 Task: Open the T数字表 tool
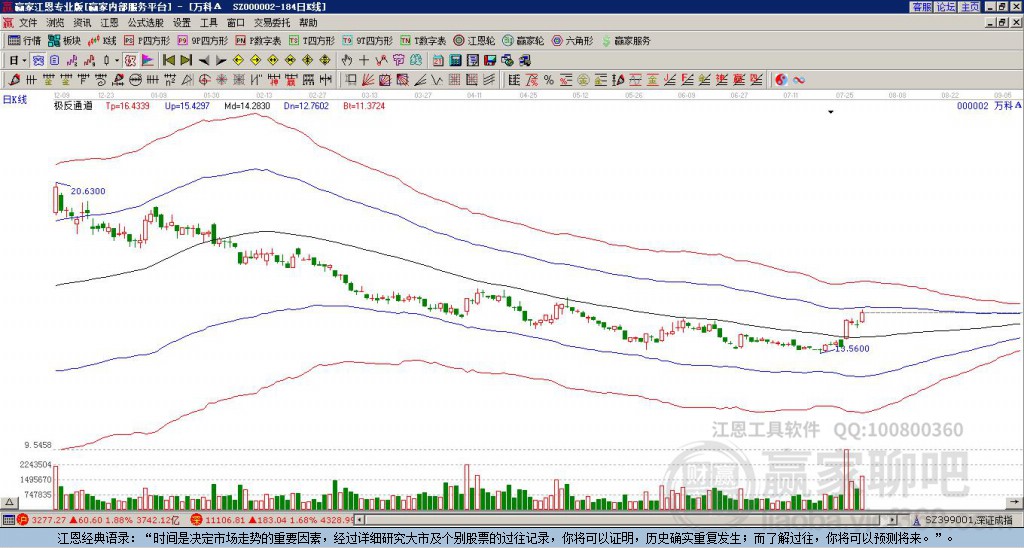pos(423,40)
